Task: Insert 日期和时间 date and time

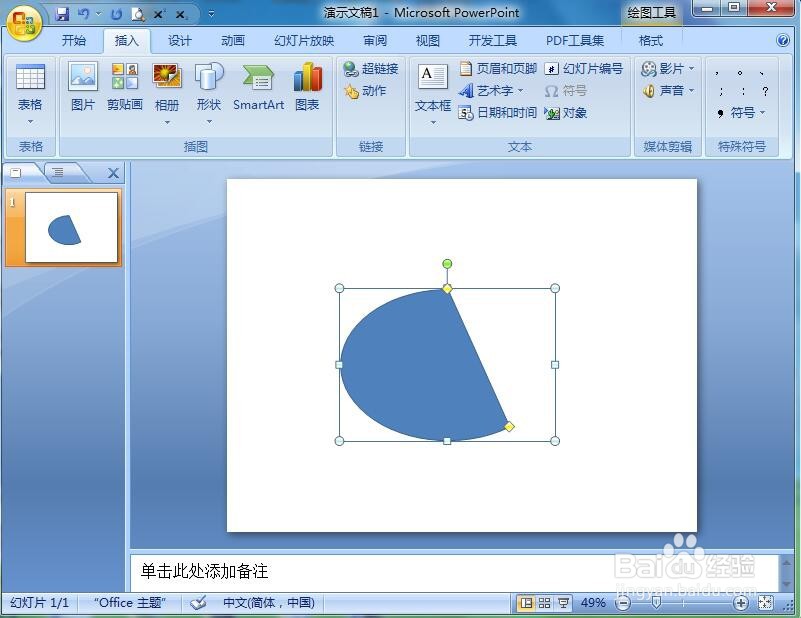Action: tap(498, 113)
